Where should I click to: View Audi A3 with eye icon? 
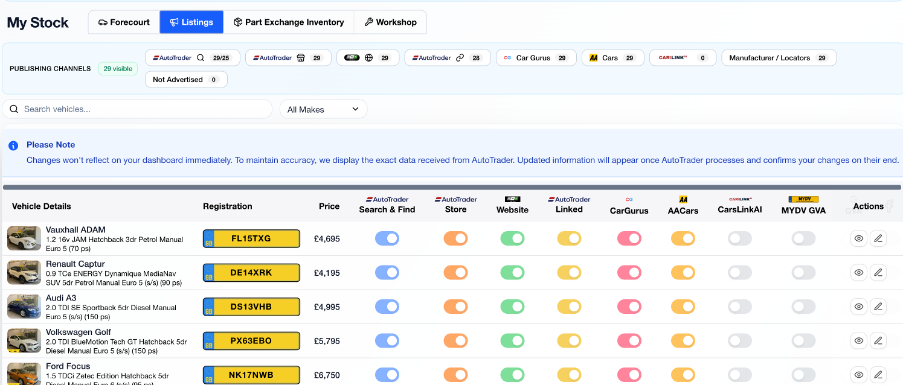pos(859,306)
